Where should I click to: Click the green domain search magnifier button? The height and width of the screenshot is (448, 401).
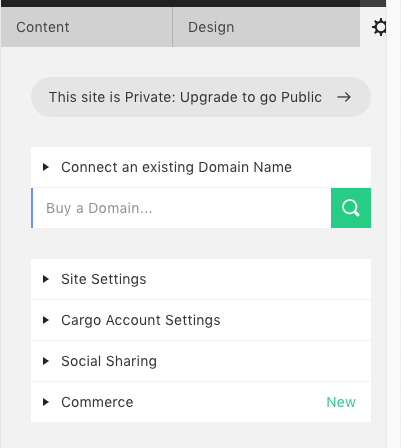pyautogui.click(x=351, y=208)
